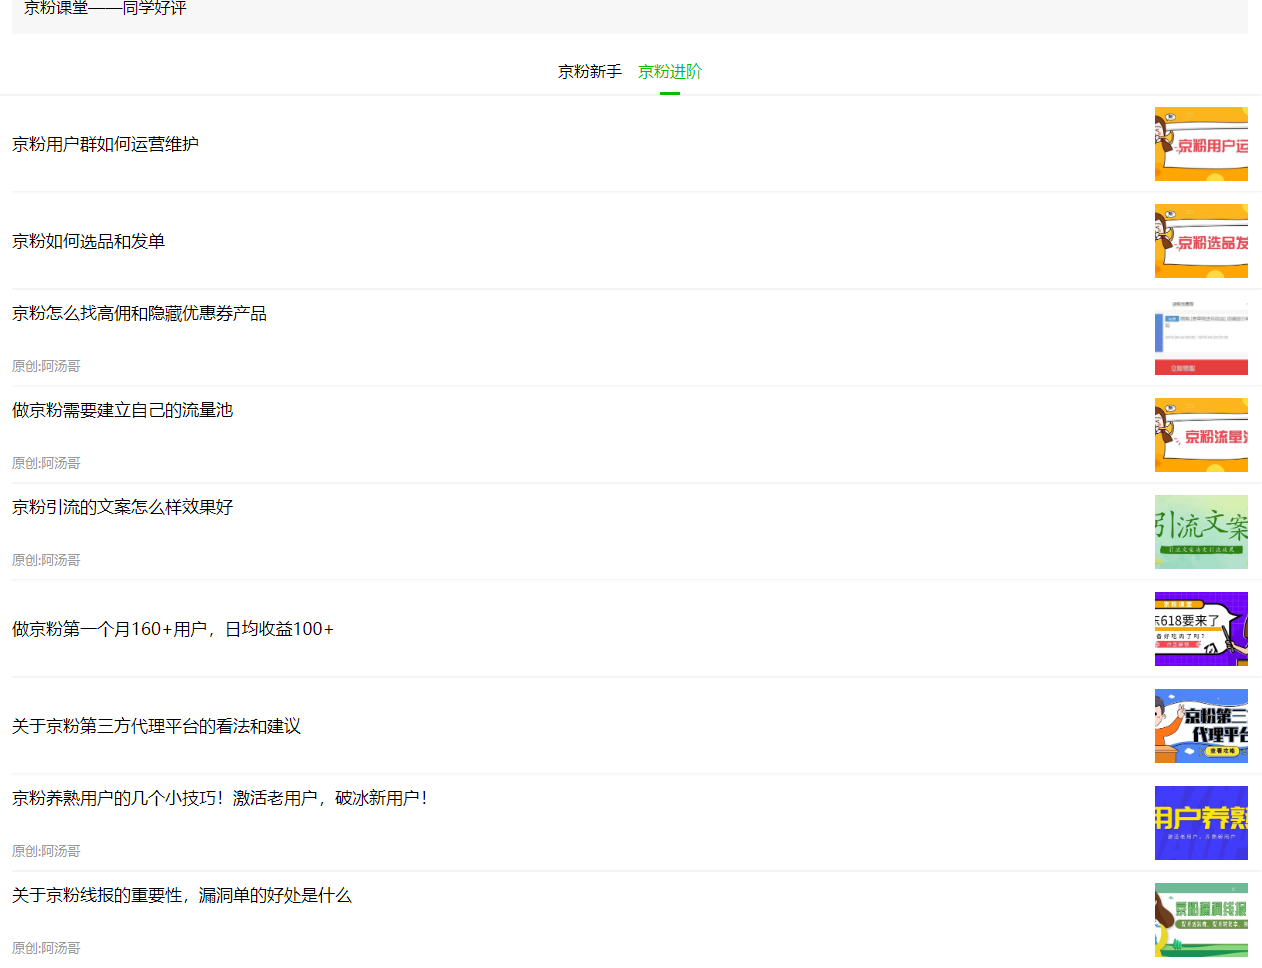
Task: Click the 京粉选品发单 article thumbnail
Action: (1201, 241)
